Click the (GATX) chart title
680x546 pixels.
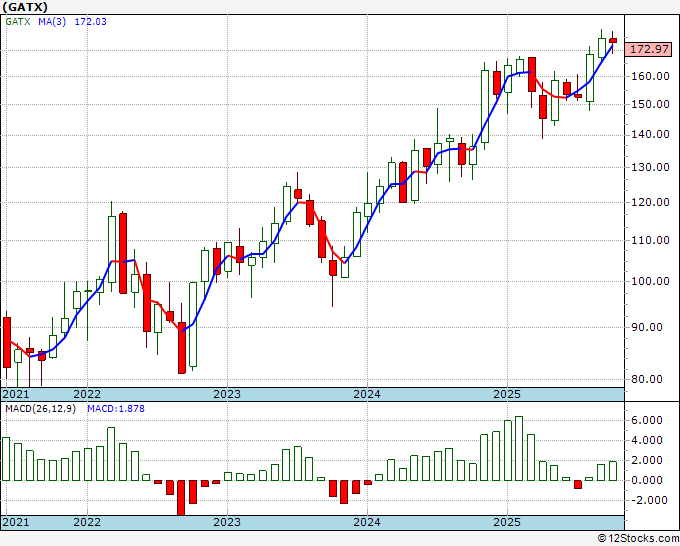click(25, 7)
